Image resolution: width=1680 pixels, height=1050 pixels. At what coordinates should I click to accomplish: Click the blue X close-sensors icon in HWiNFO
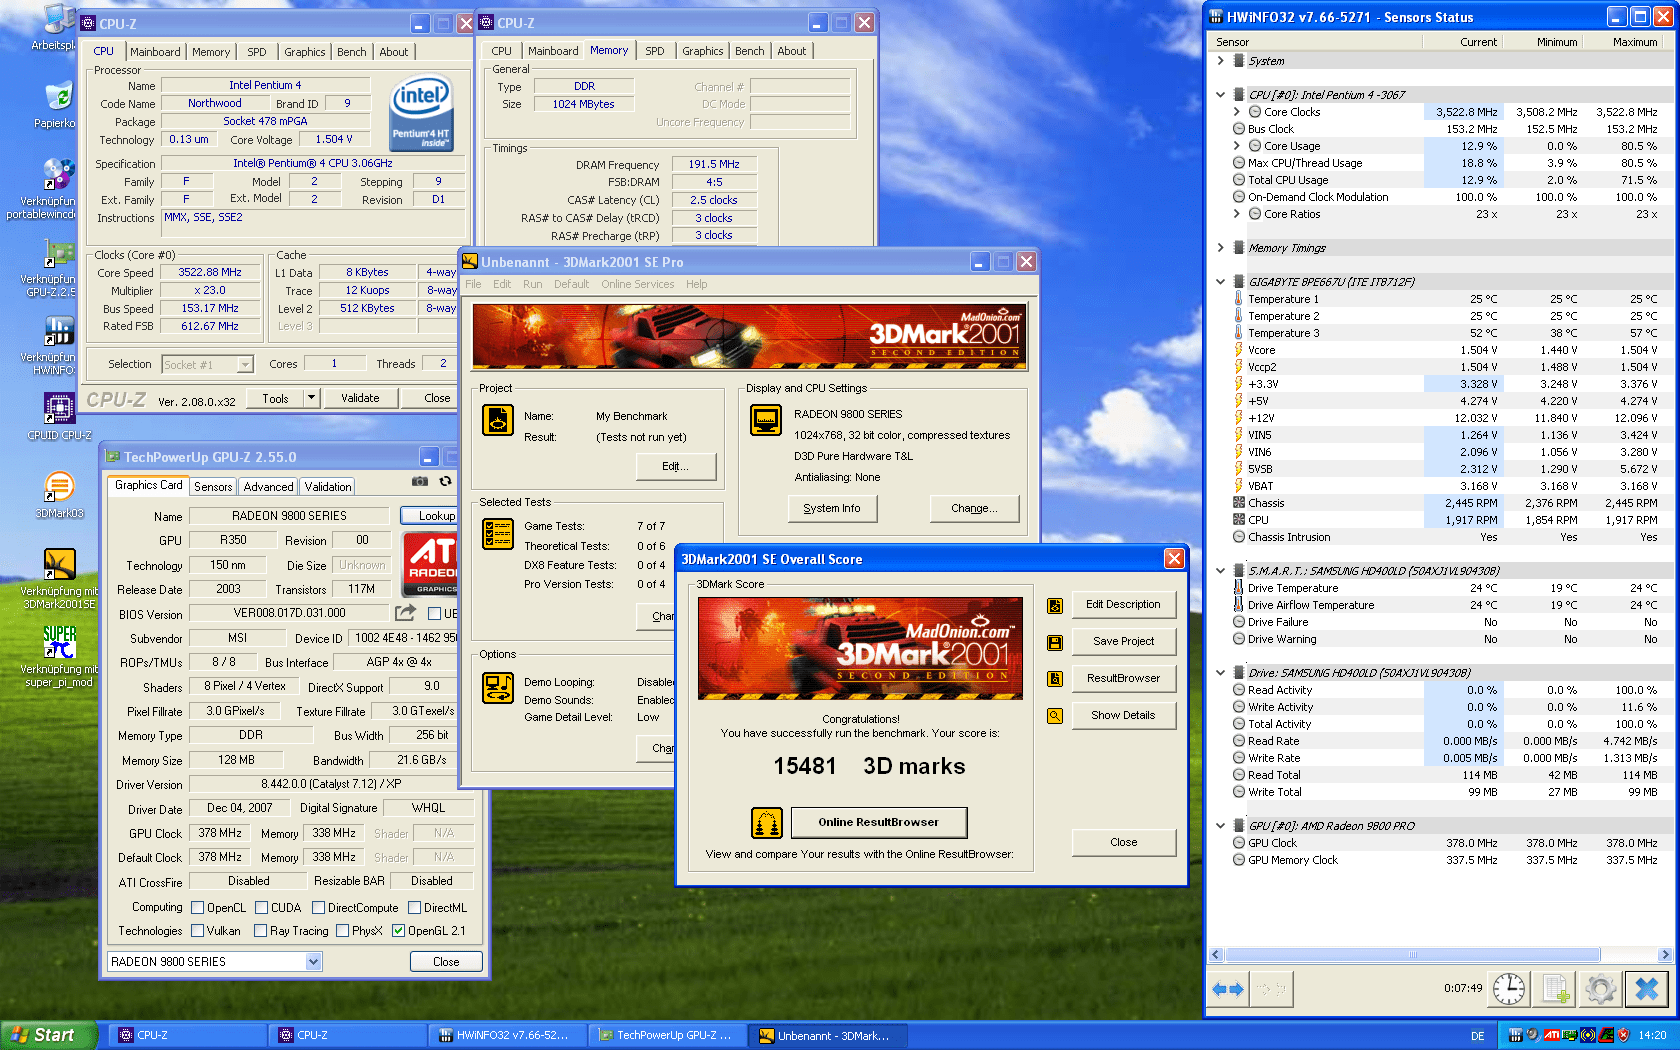1646,989
